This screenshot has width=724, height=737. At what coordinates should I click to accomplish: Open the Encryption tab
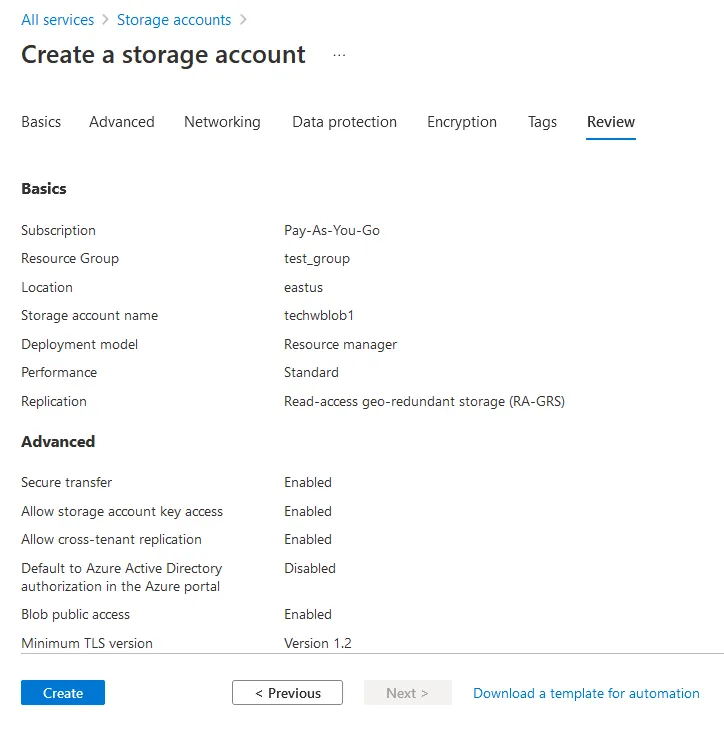coord(462,122)
